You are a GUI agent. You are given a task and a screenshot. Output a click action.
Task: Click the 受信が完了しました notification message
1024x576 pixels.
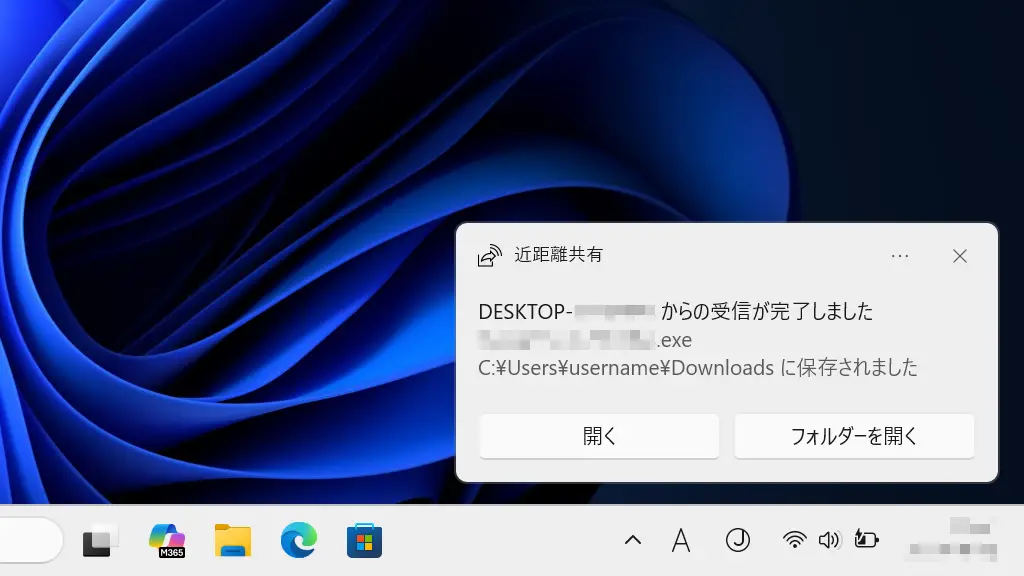675,312
